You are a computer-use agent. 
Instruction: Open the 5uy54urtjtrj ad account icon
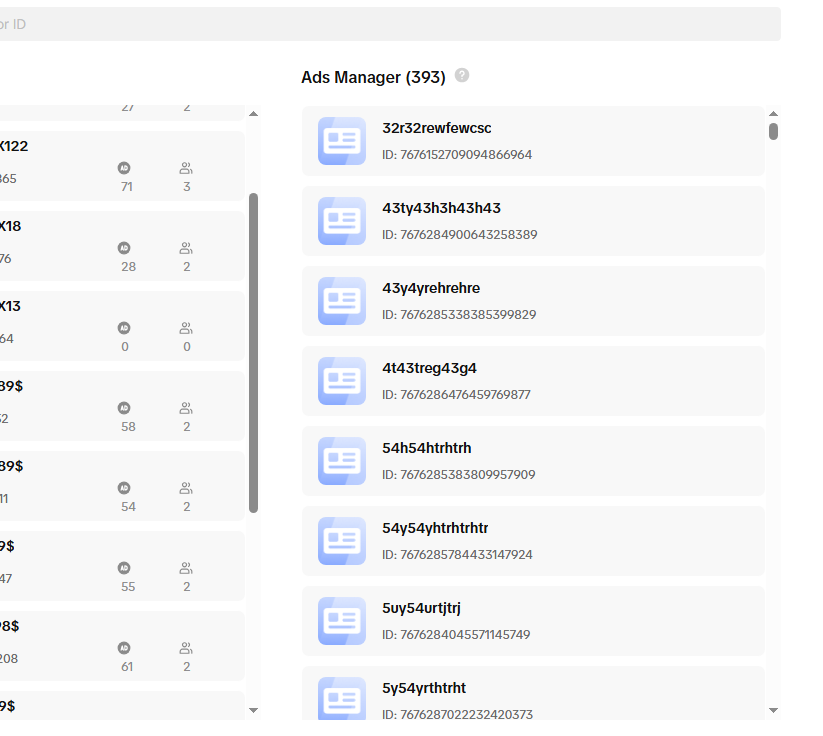pyautogui.click(x=342, y=621)
